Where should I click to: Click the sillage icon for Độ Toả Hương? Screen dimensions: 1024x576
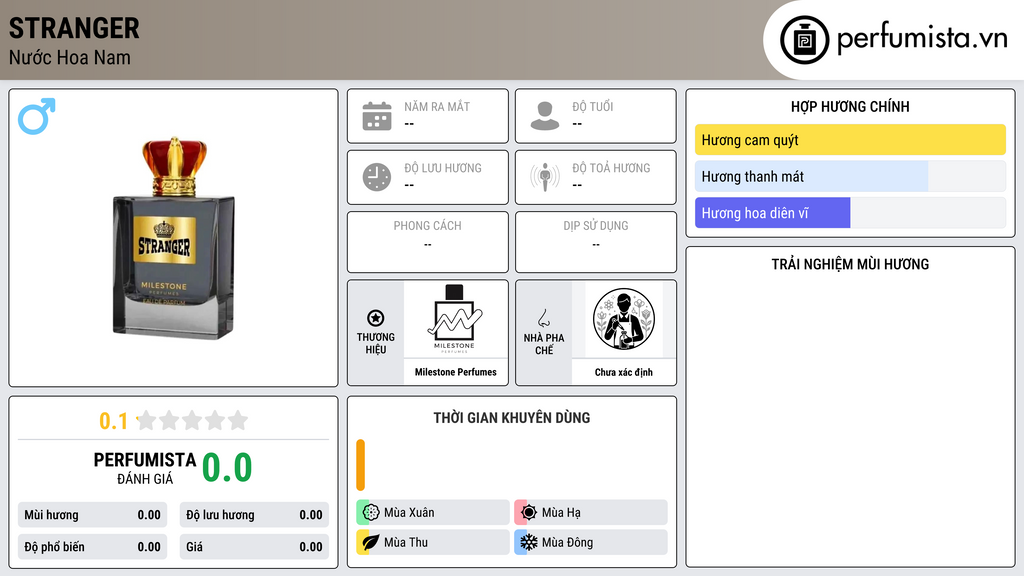(x=545, y=177)
